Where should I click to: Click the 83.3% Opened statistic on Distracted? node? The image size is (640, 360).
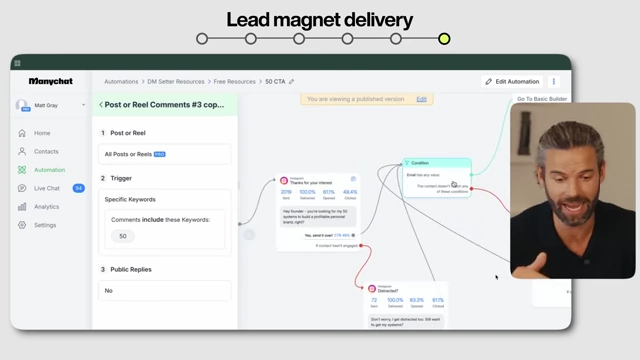point(417,302)
